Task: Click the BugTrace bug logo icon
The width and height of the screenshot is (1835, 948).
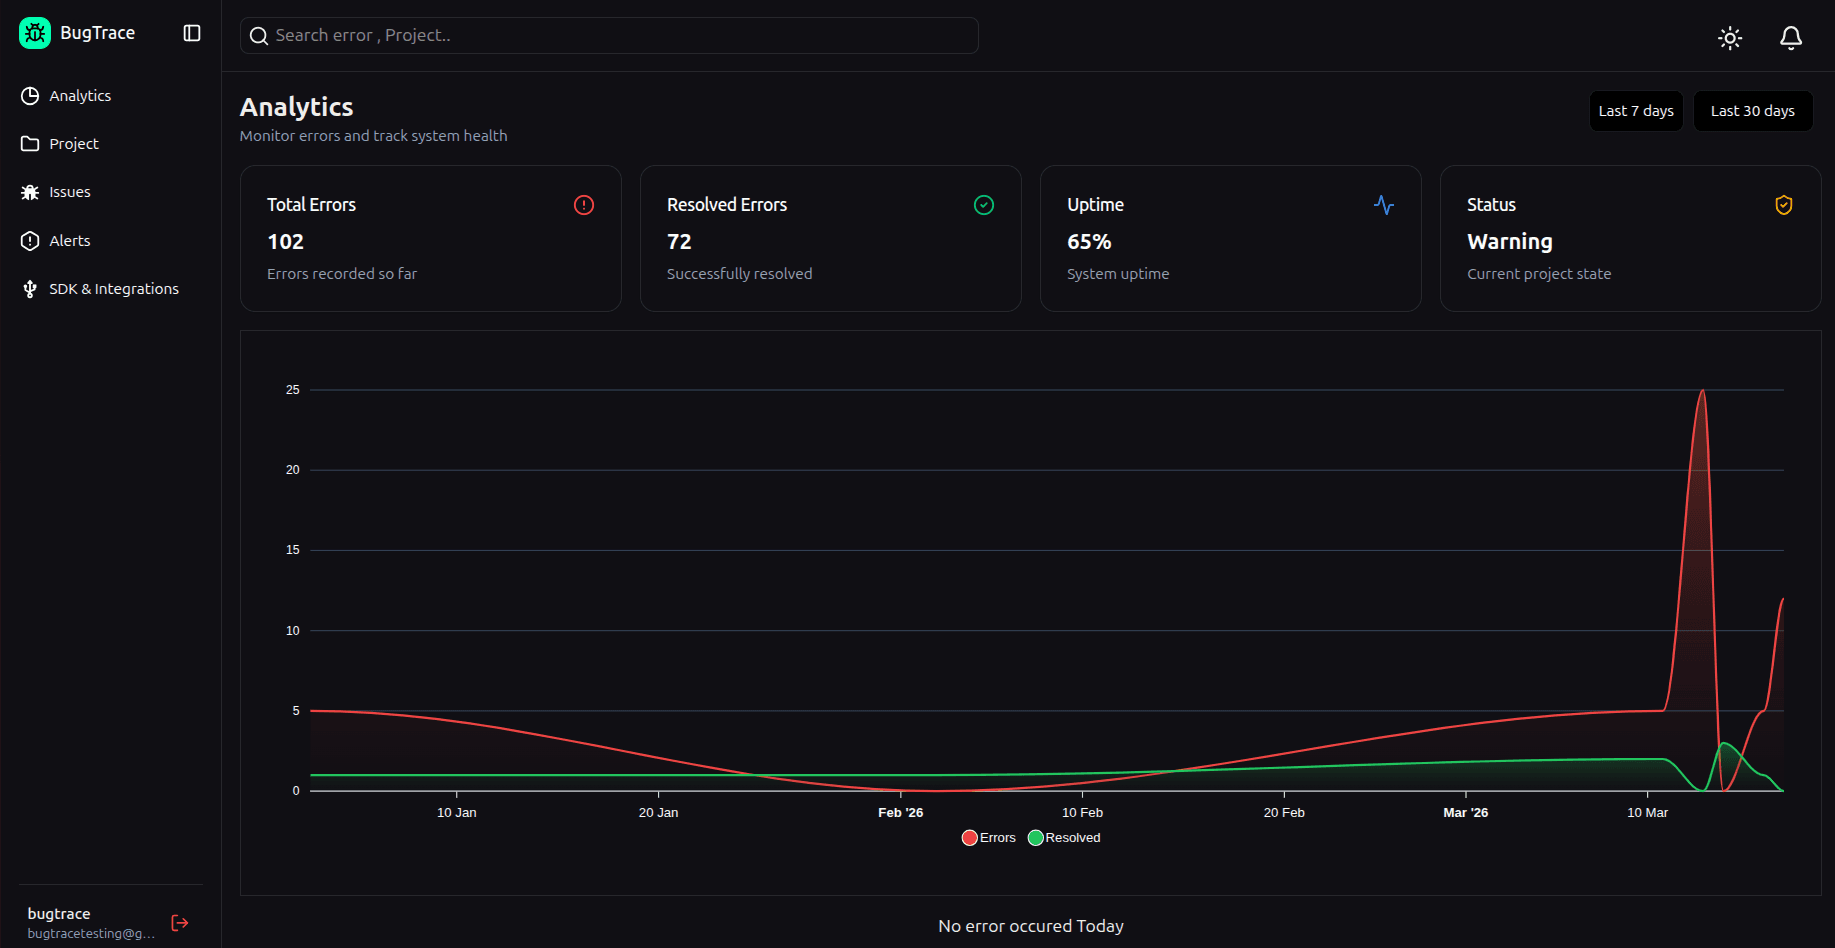Action: pyautogui.click(x=35, y=33)
